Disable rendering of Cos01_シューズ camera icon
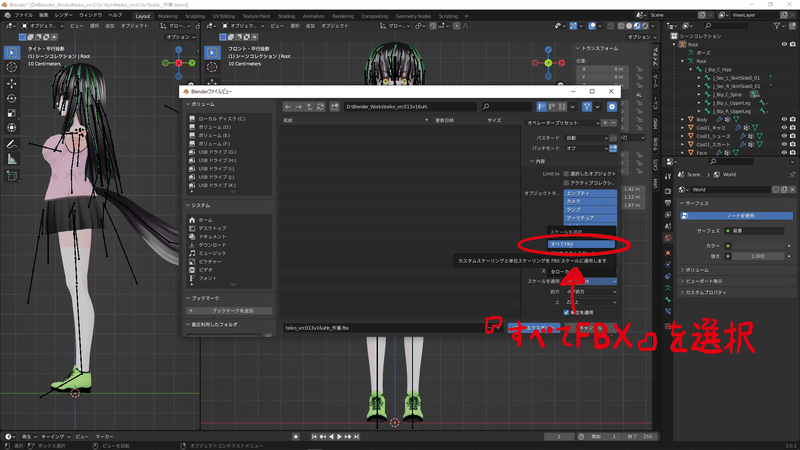 792,136
